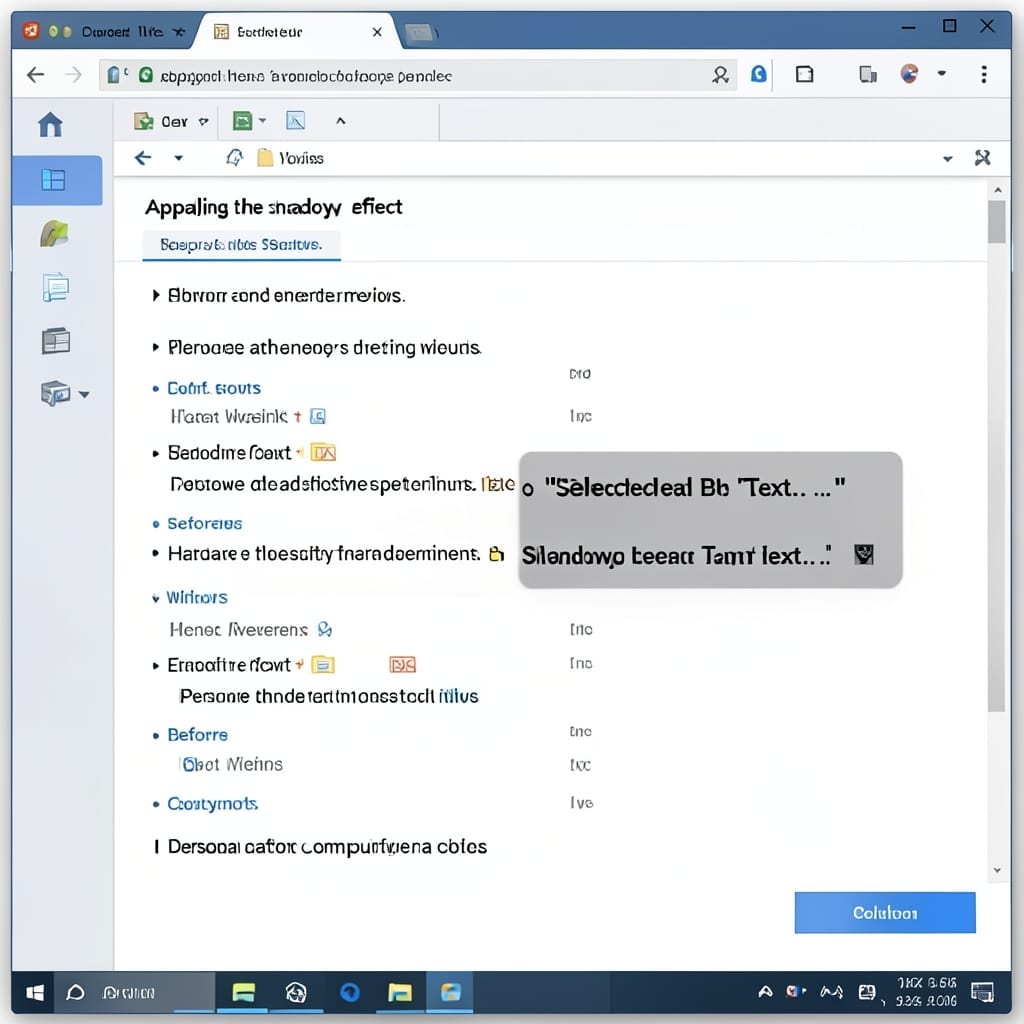Viewport: 1024px width, 1024px height.
Task: Open the documents sidebar icon
Action: pyautogui.click(x=56, y=287)
